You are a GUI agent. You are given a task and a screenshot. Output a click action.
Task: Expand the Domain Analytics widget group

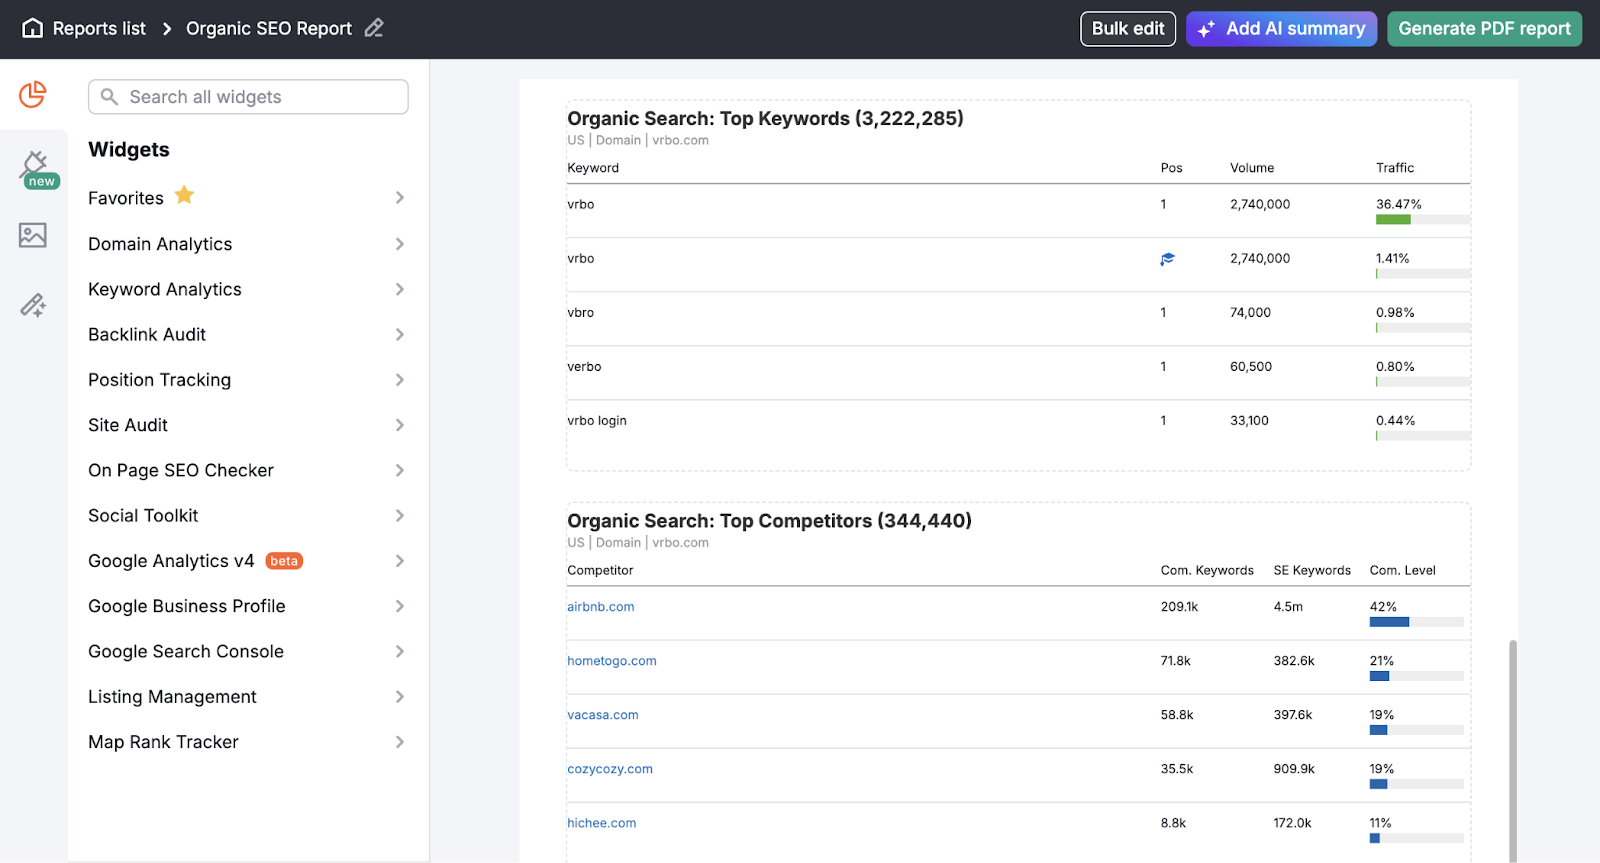tap(399, 244)
